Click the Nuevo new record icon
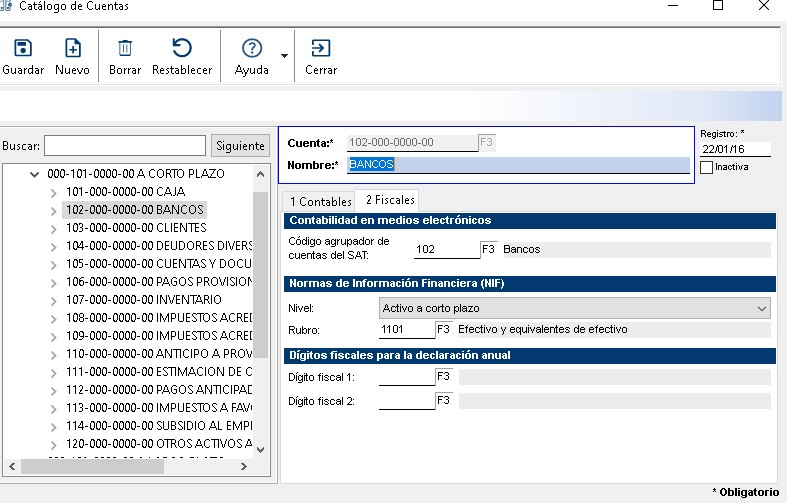This screenshot has height=503, width=787. pyautogui.click(x=72, y=48)
